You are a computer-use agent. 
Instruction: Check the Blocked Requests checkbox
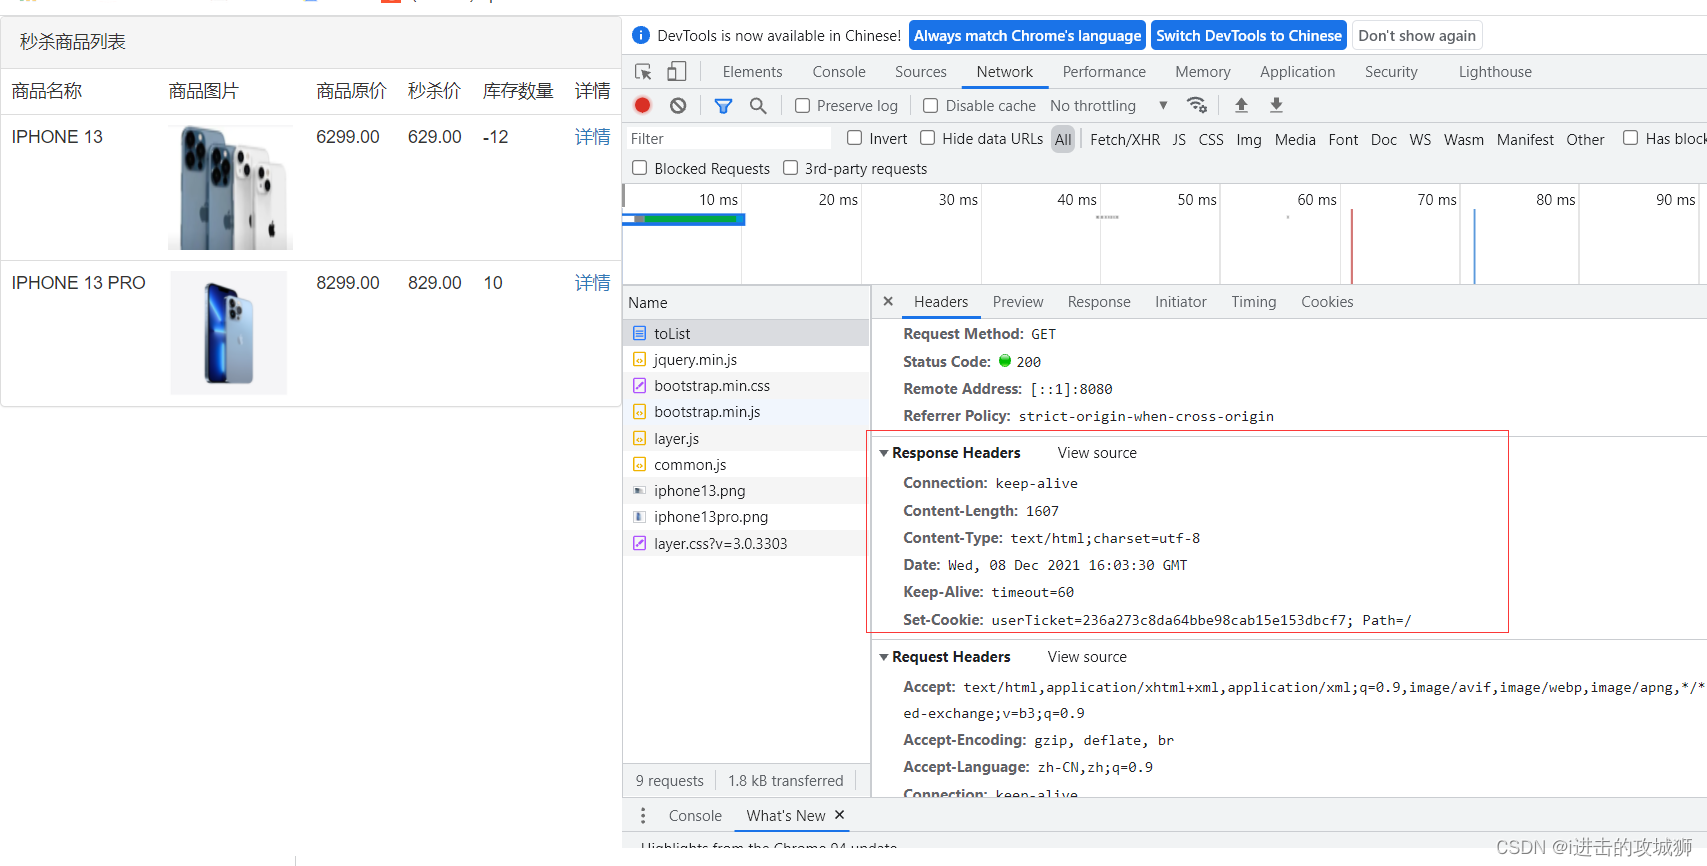640,168
